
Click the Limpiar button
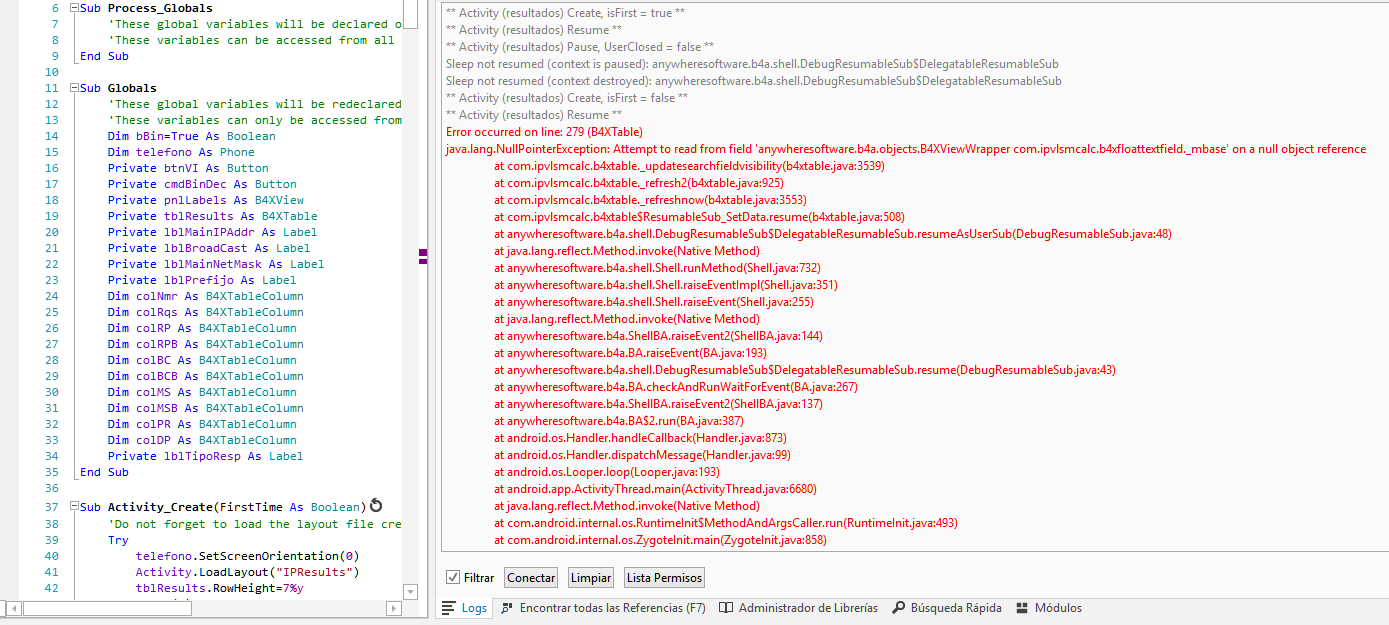[x=591, y=578]
